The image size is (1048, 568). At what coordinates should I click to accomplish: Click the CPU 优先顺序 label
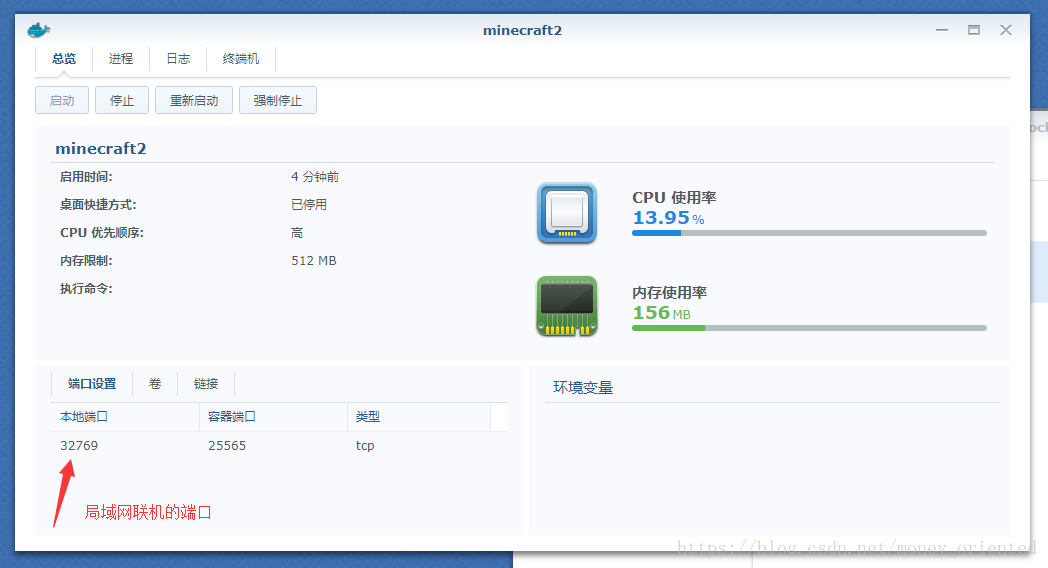[x=102, y=233]
